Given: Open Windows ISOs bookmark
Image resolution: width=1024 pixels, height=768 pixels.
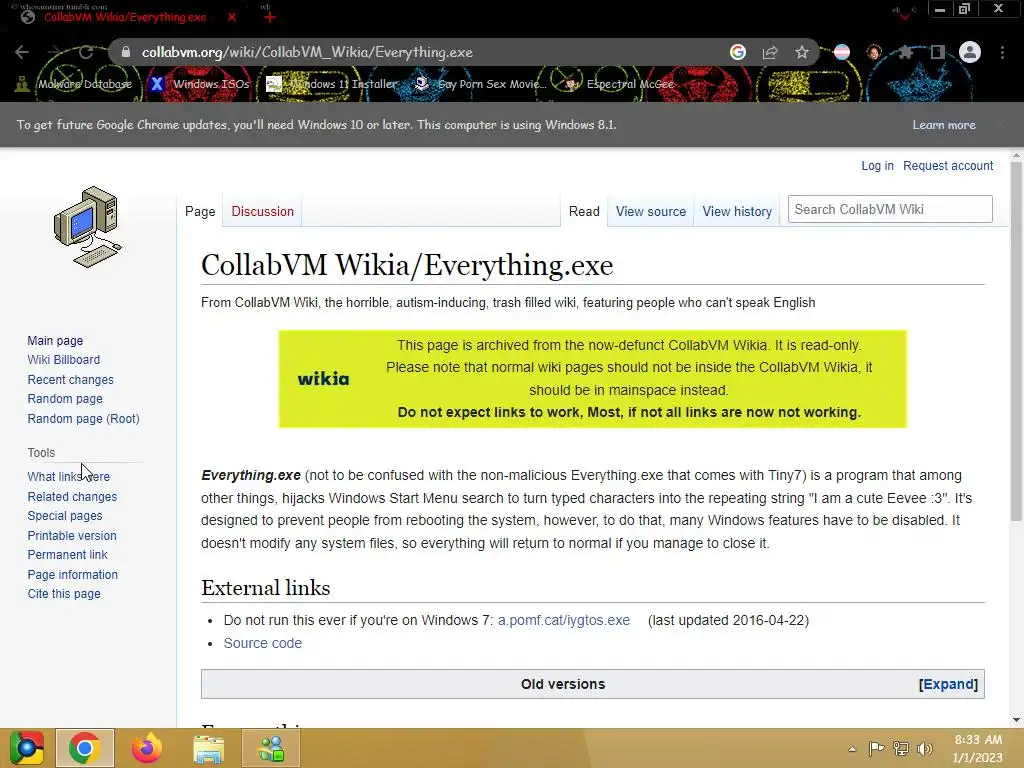Looking at the screenshot, I should (200, 84).
